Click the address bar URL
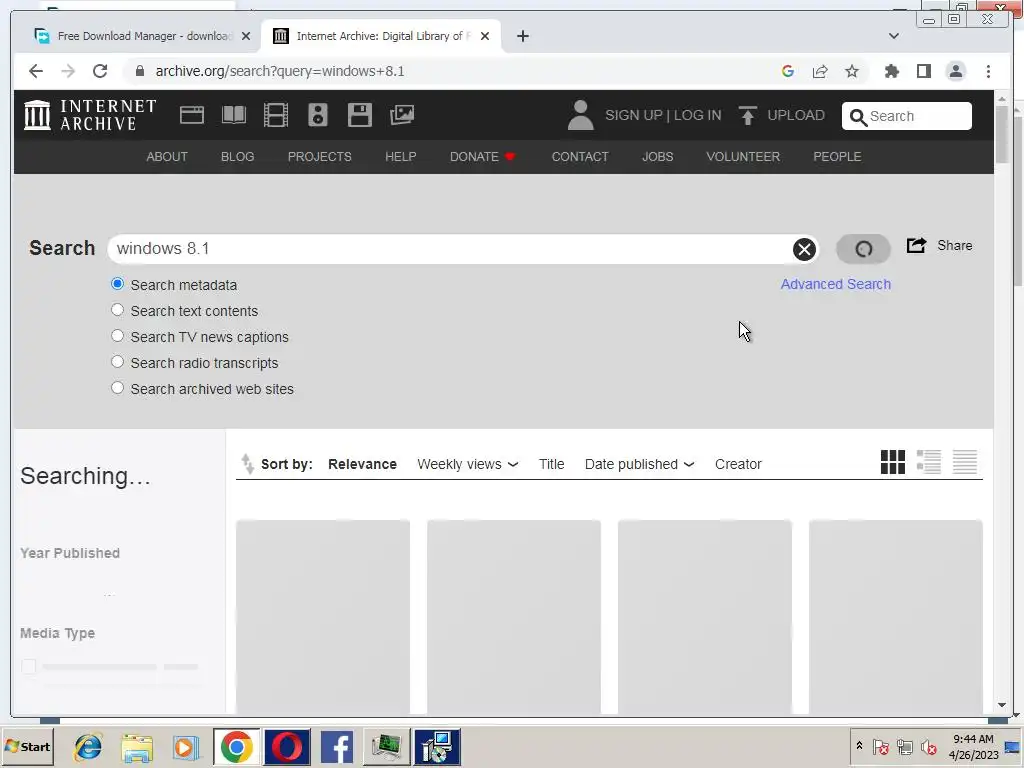The width and height of the screenshot is (1024, 768). [280, 71]
